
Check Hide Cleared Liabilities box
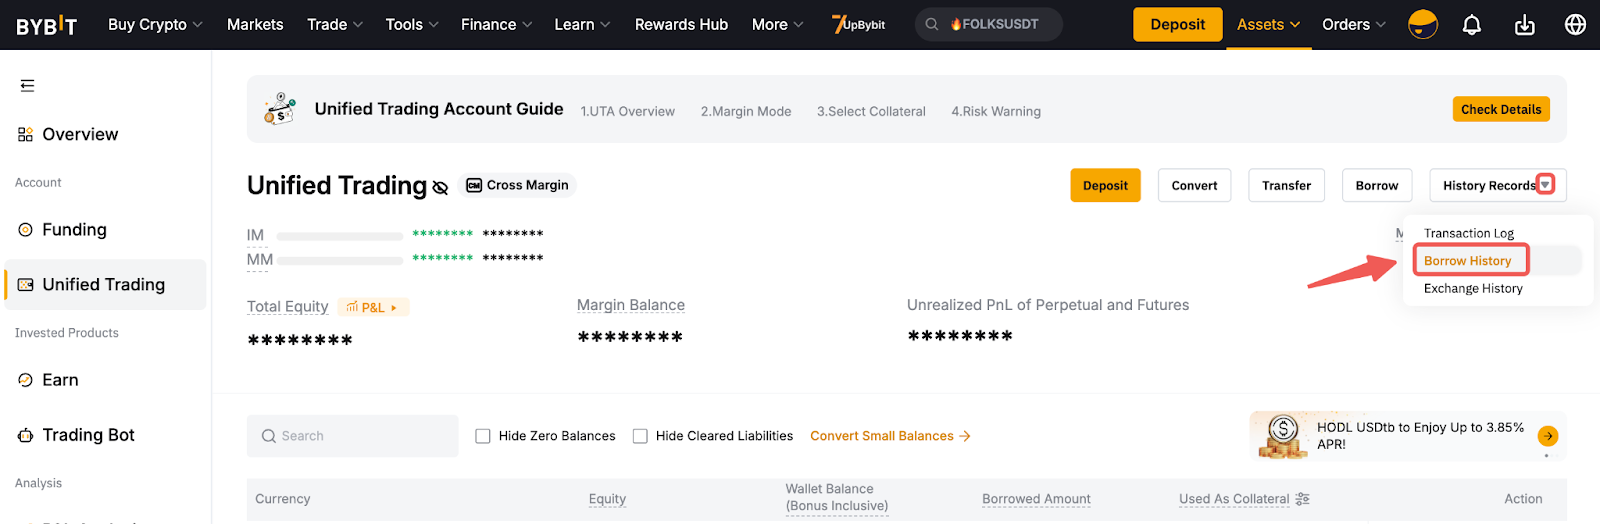point(640,436)
